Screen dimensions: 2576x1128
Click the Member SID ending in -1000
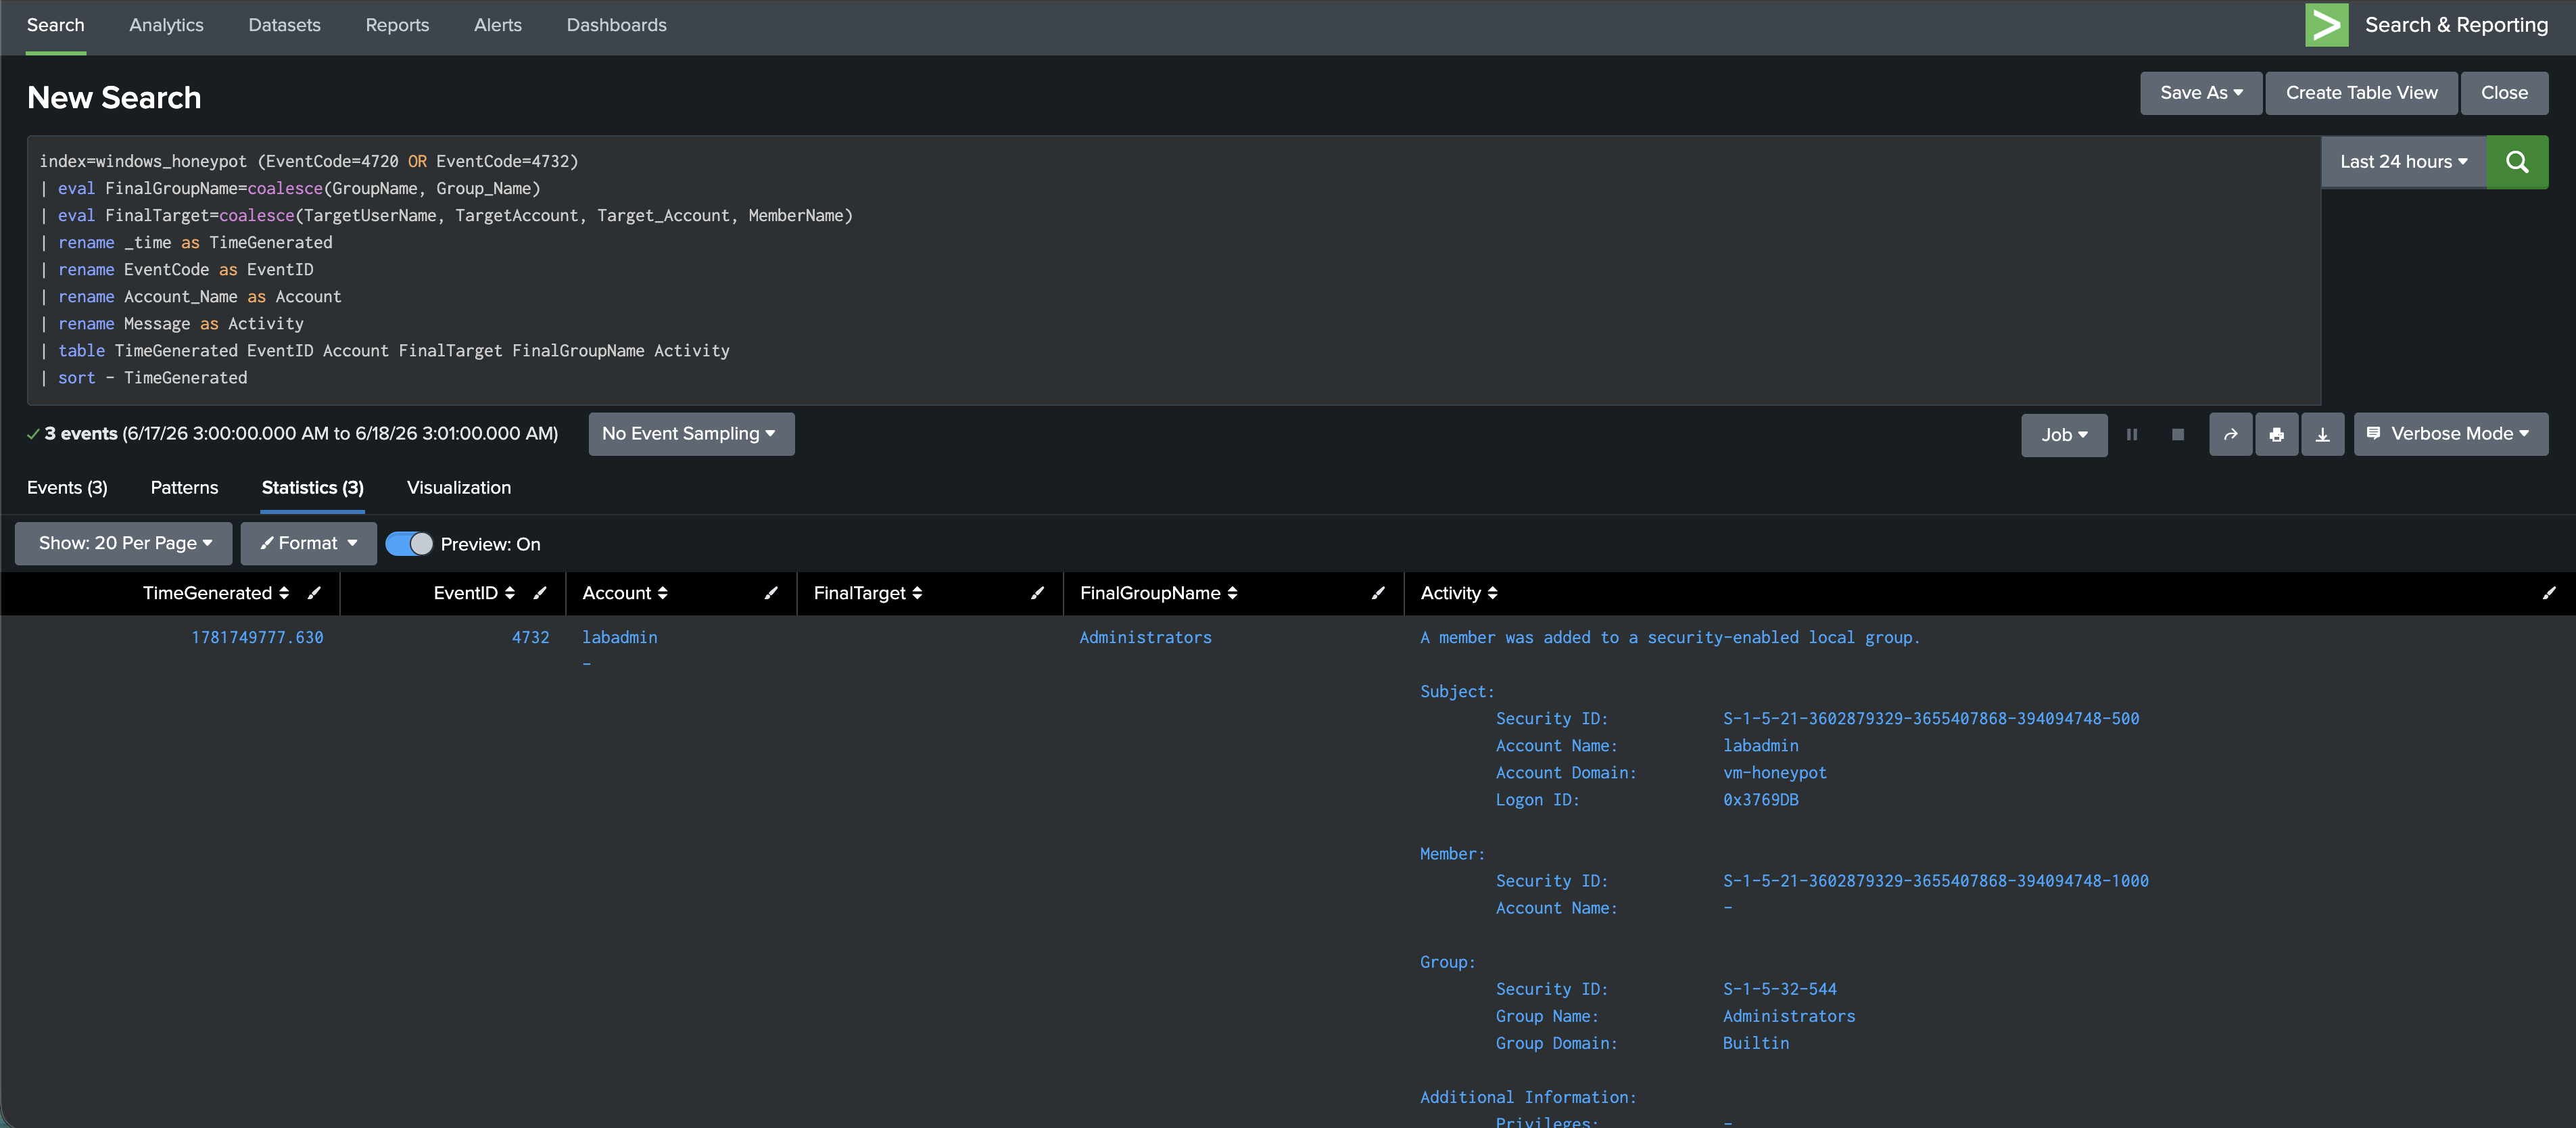[x=1935, y=881]
